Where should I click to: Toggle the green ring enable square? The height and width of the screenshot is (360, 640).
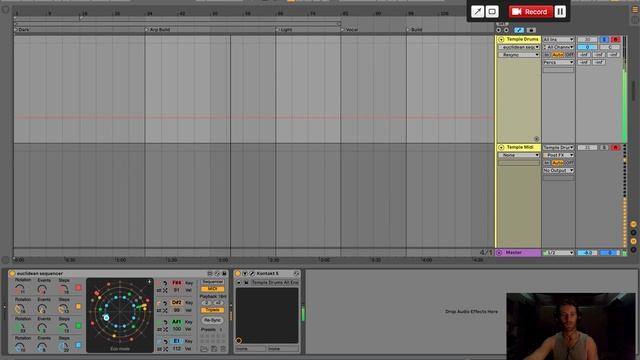tap(78, 326)
